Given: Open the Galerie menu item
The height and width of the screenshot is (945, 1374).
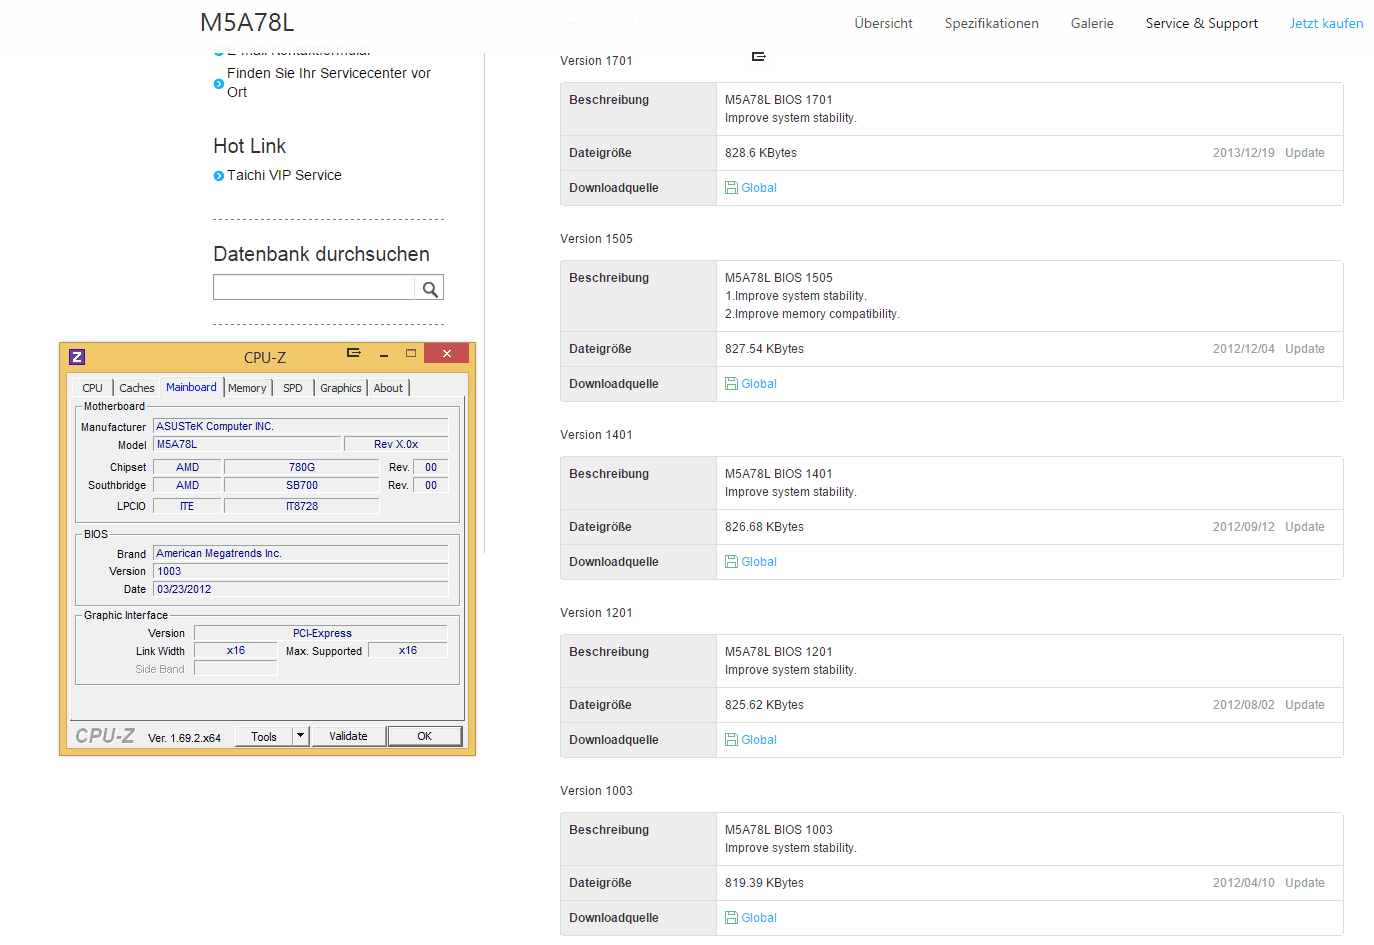Looking at the screenshot, I should (1092, 23).
